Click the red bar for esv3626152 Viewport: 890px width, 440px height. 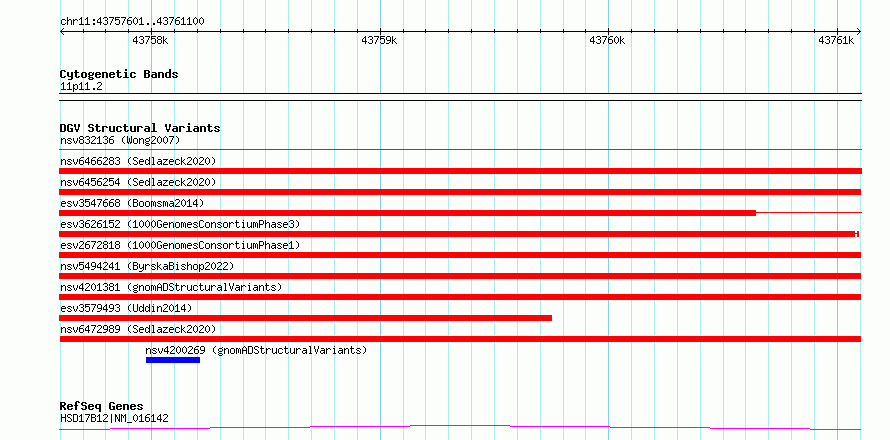459,234
